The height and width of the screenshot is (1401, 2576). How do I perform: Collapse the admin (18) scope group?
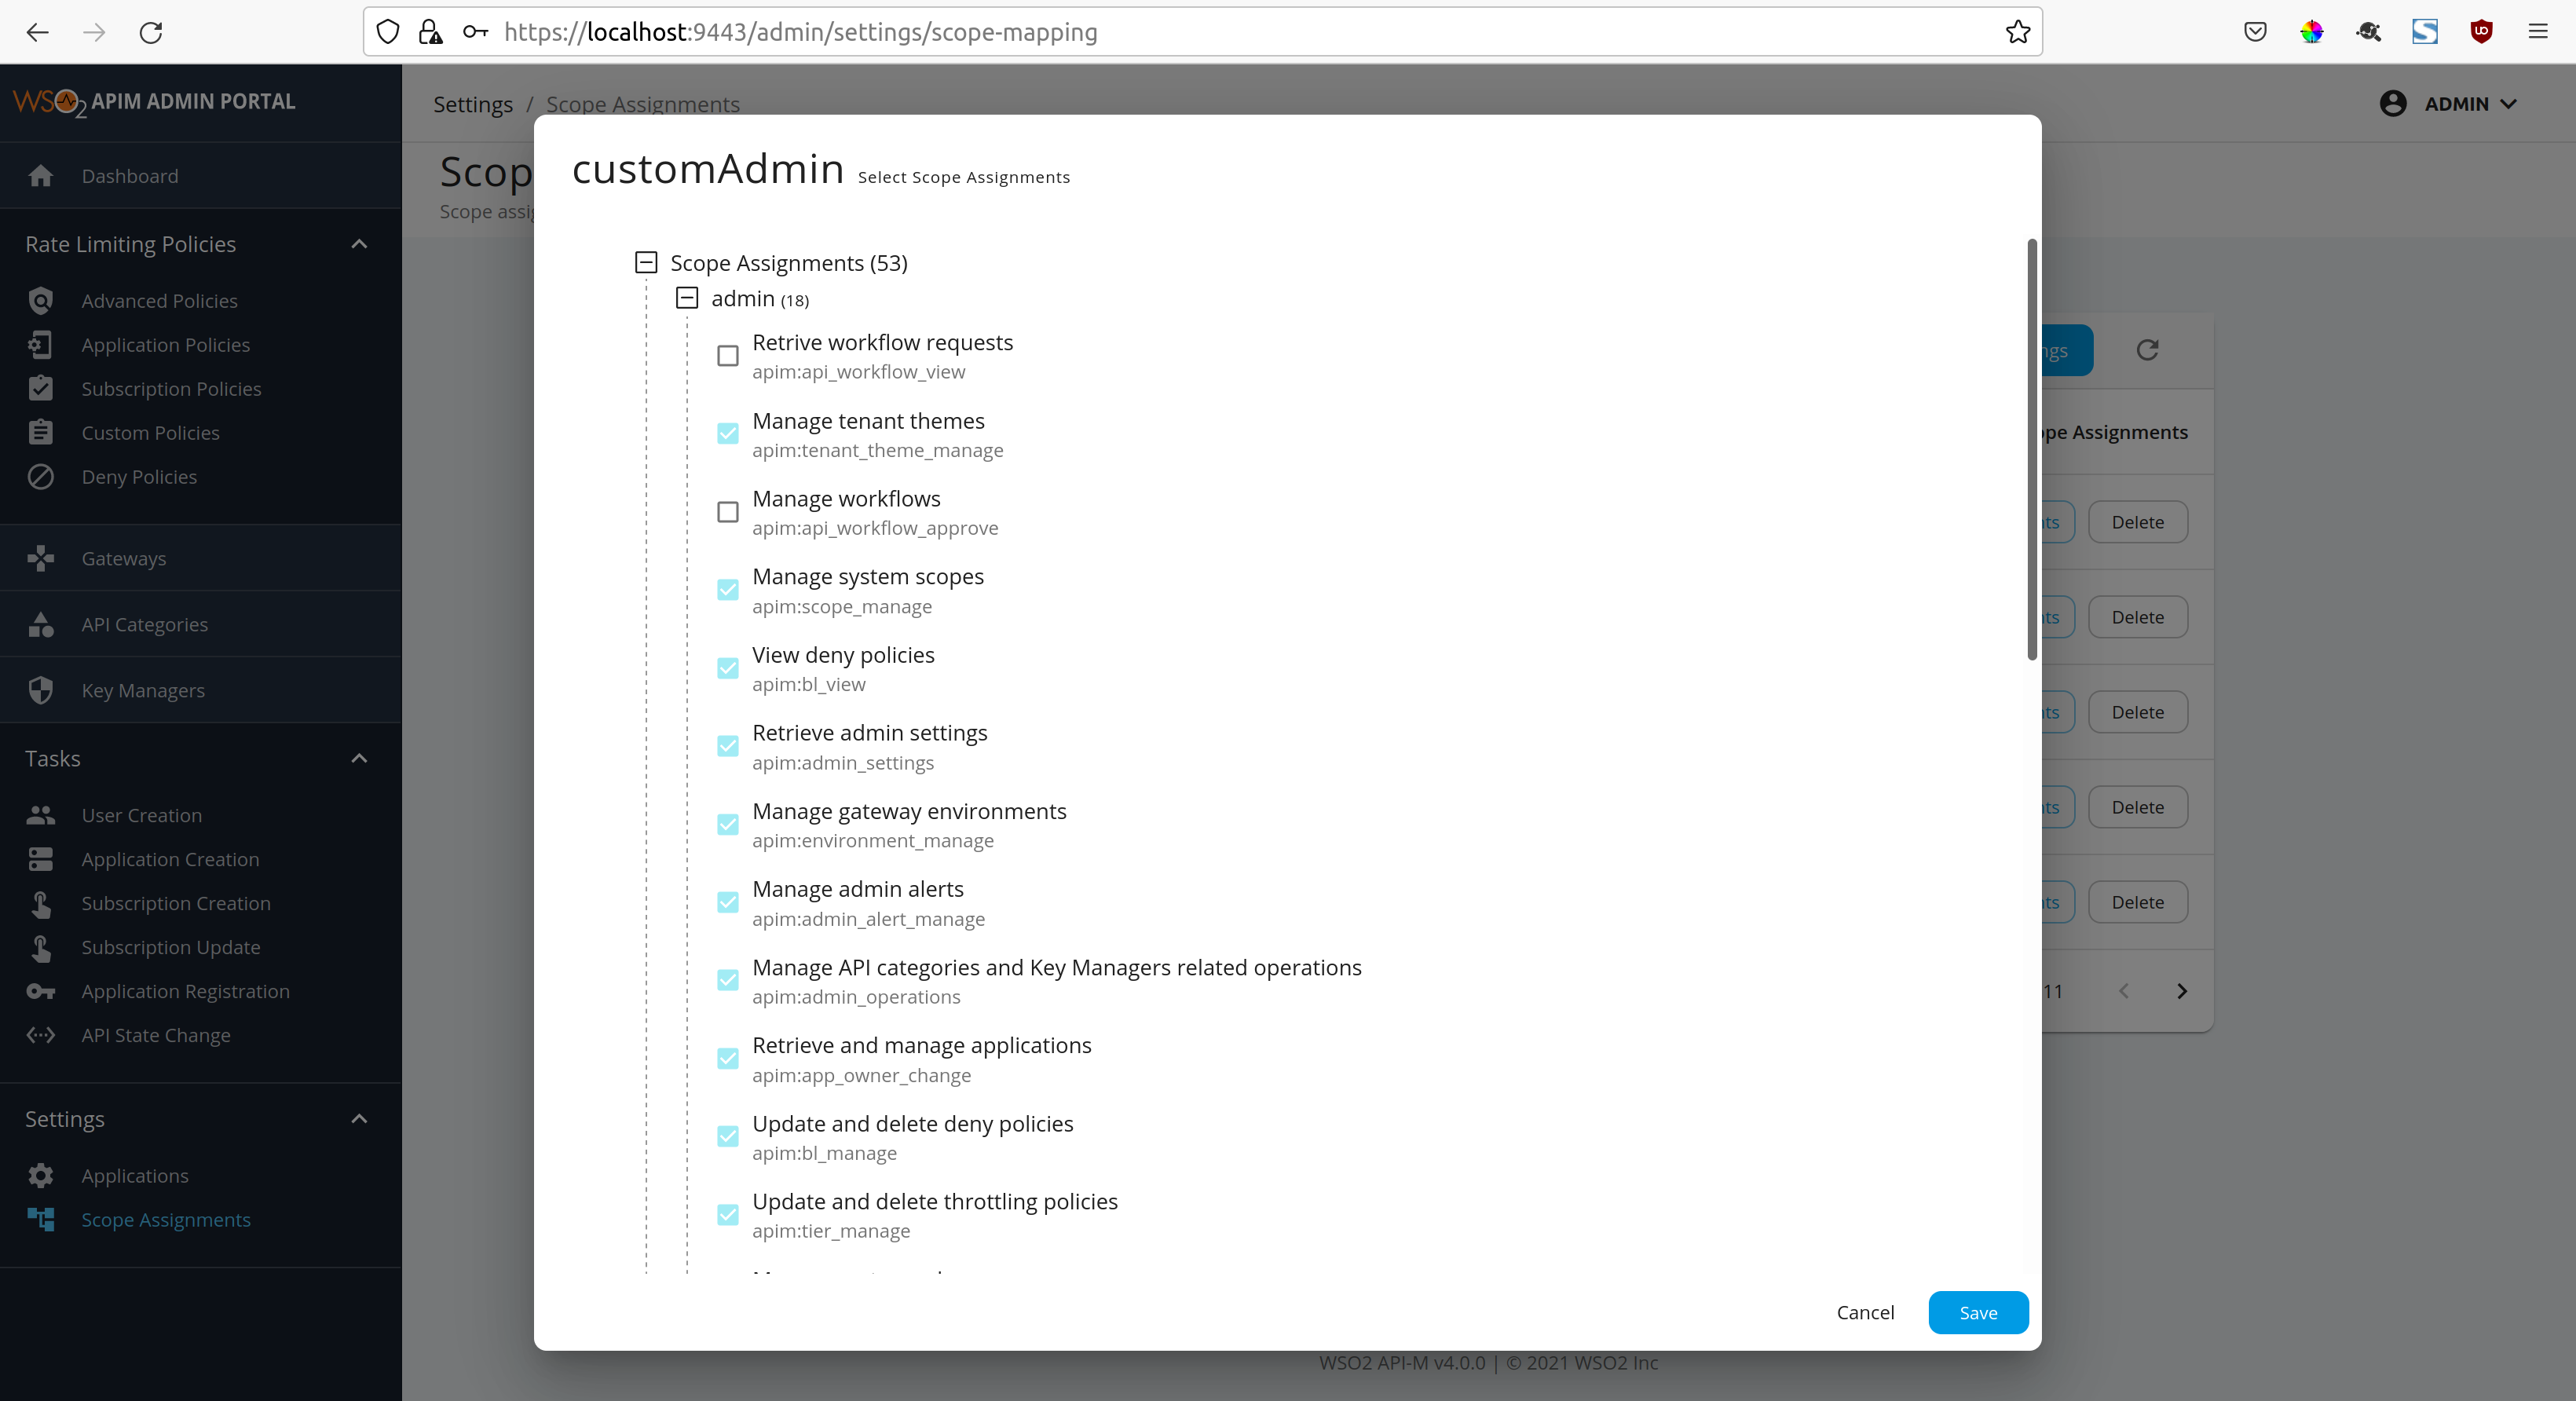point(687,298)
